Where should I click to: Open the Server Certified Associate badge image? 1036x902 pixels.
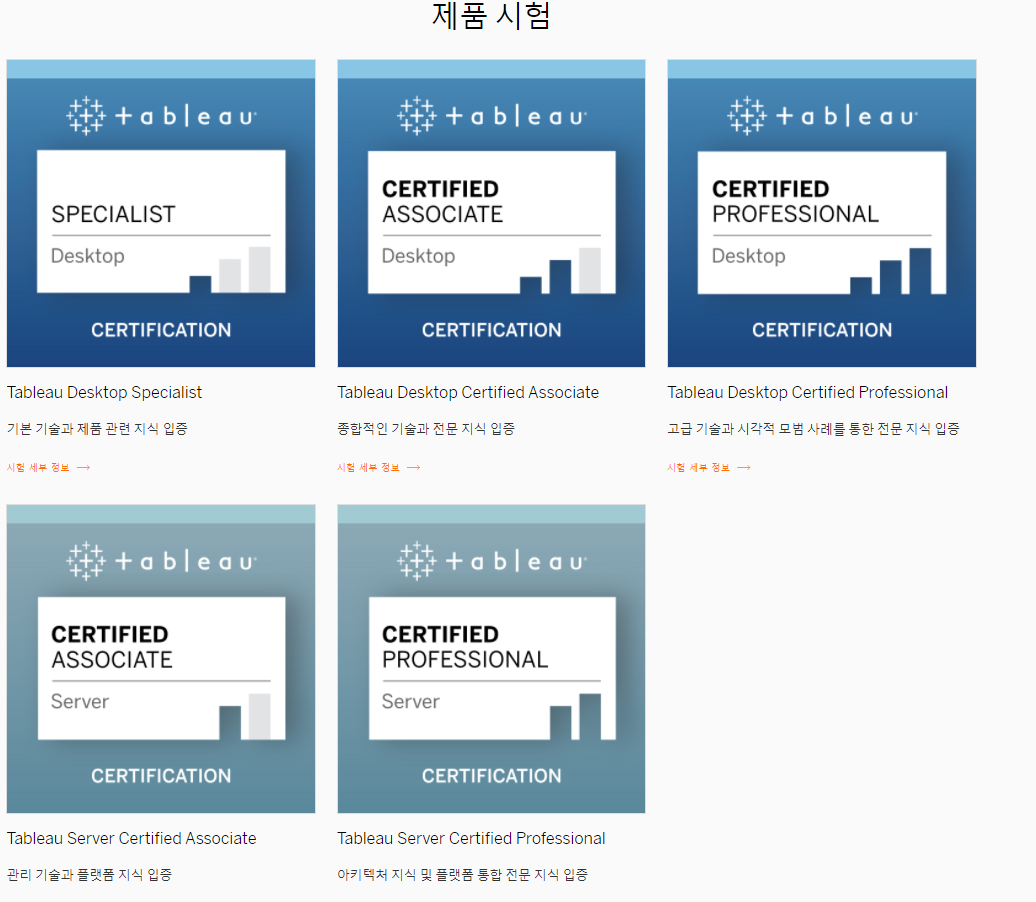tap(161, 658)
